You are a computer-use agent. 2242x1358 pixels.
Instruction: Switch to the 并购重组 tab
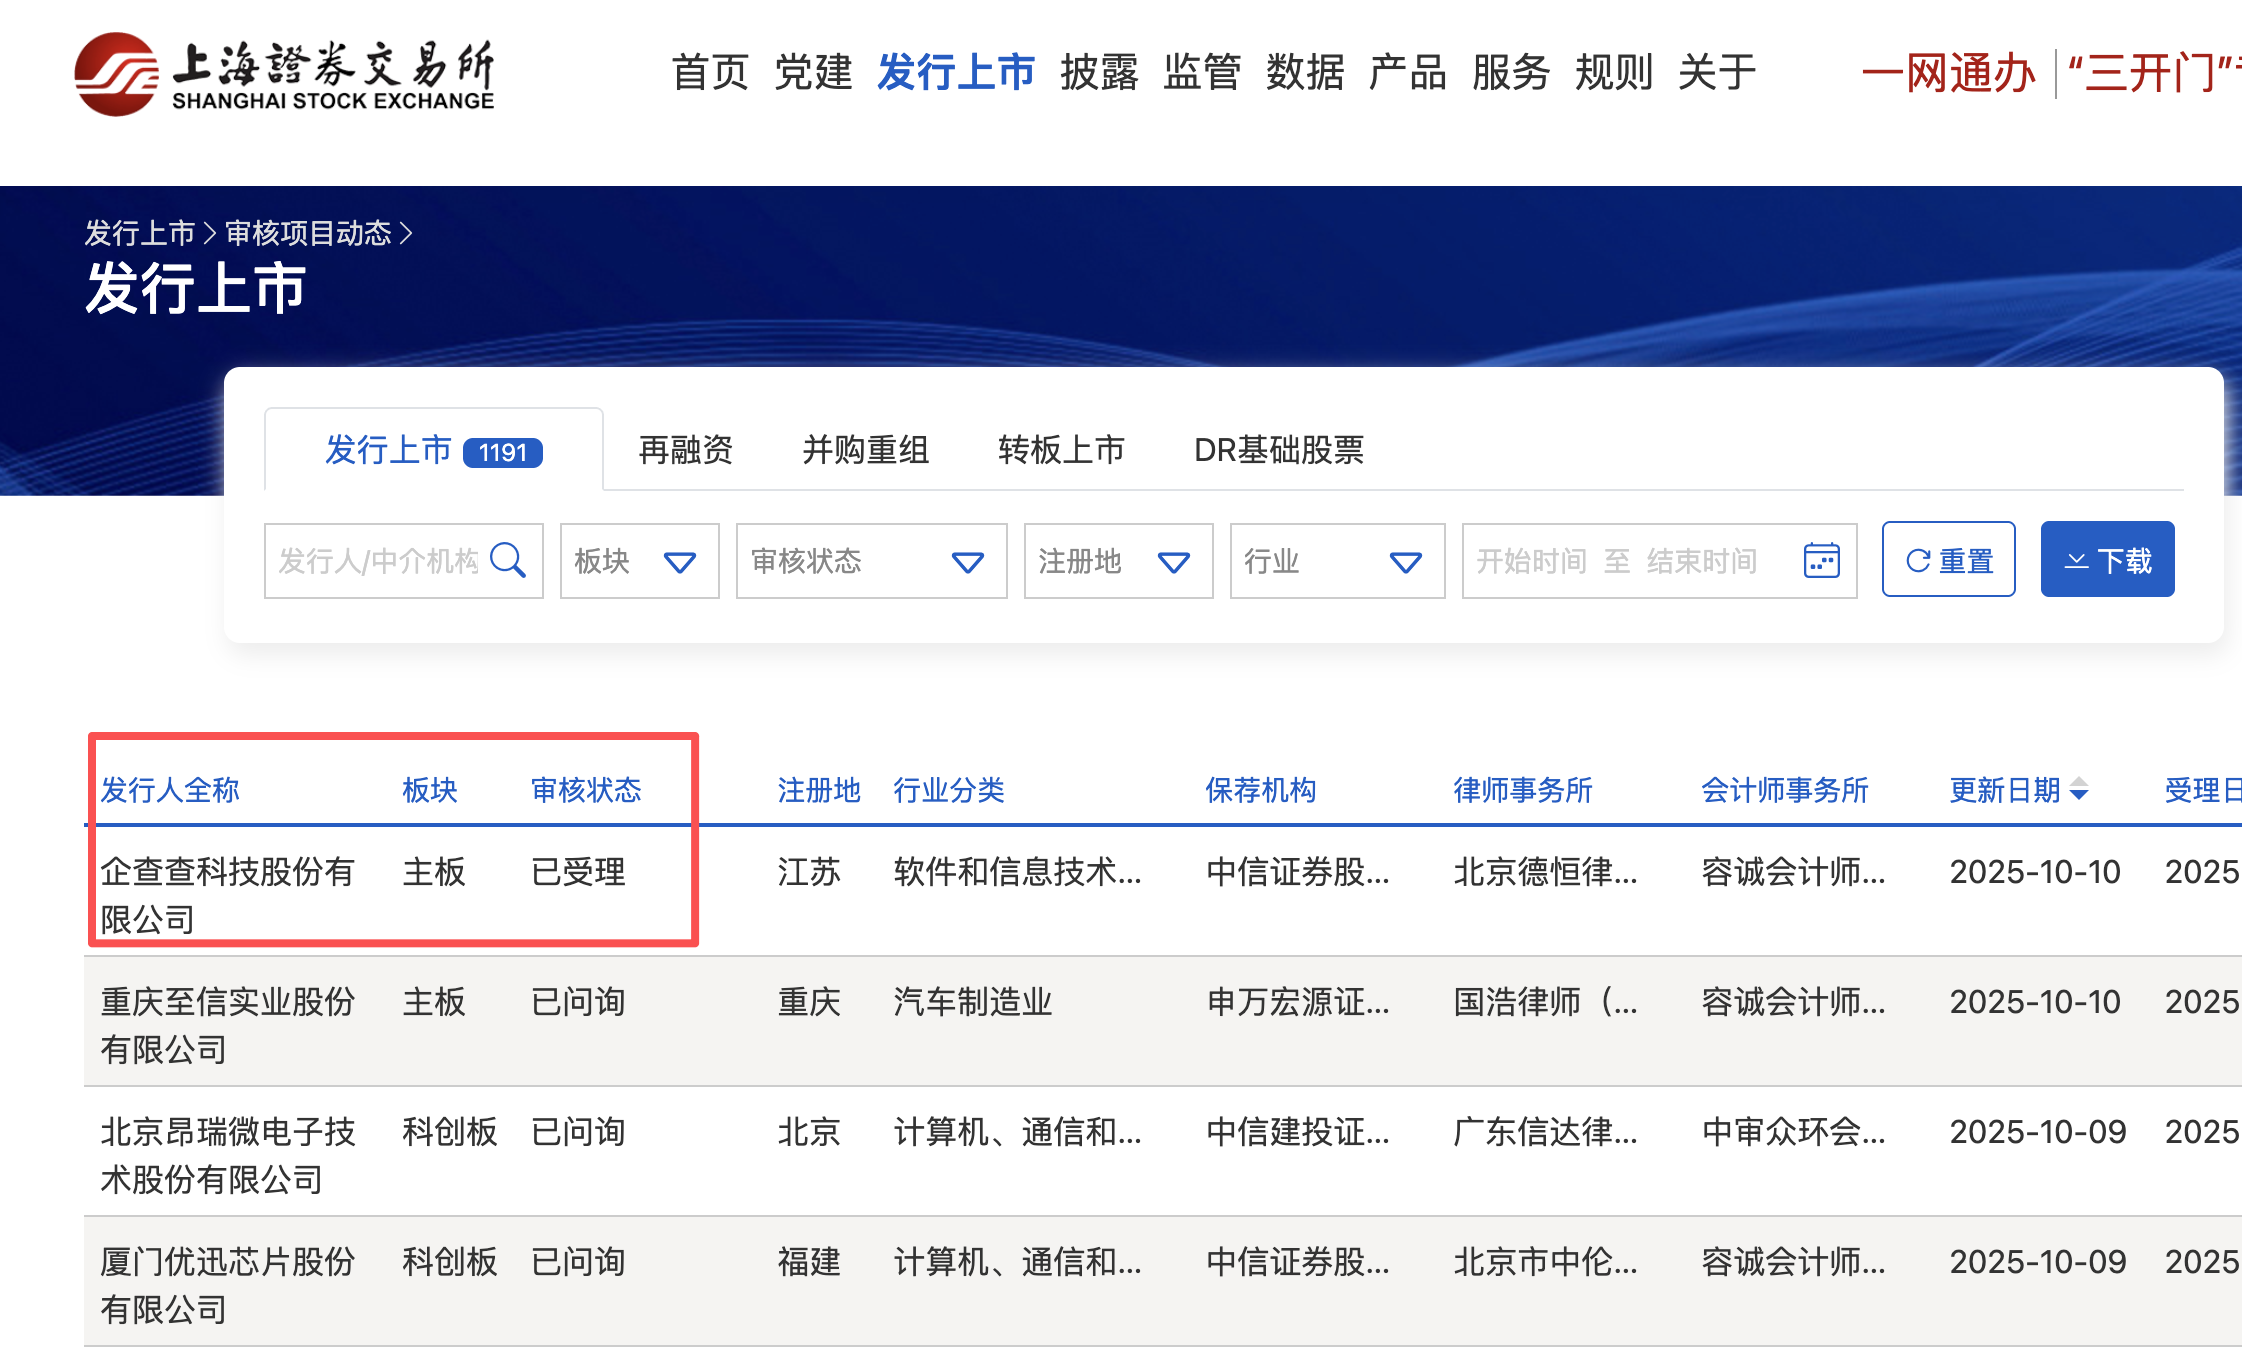pos(866,450)
